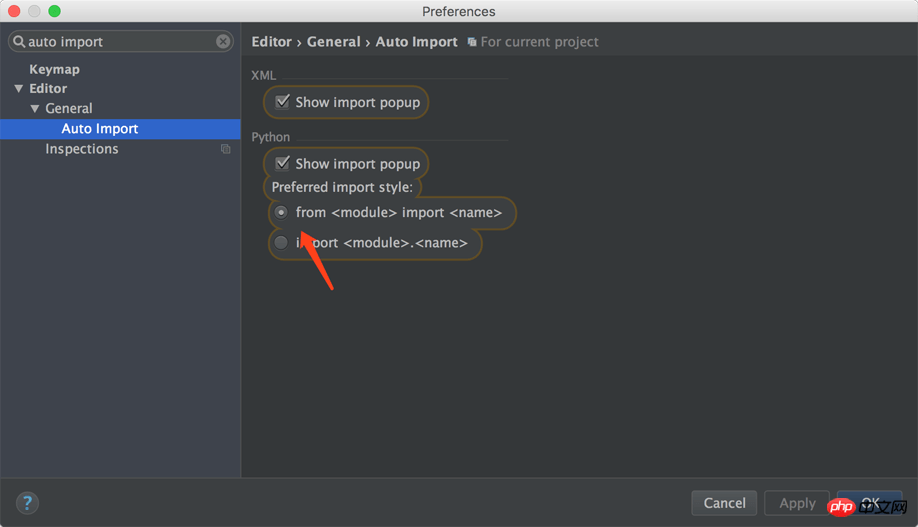Select Auto Import in the tree

99,129
